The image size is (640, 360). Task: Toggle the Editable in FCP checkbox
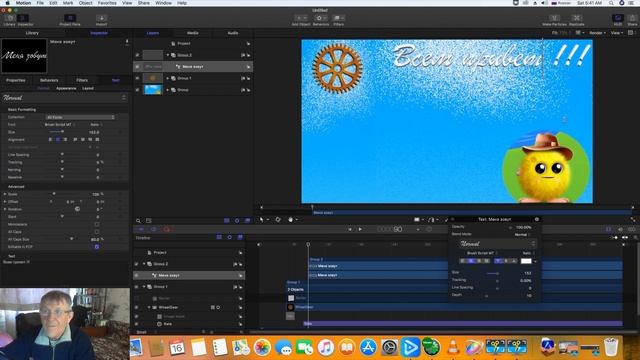pyautogui.click(x=97, y=247)
